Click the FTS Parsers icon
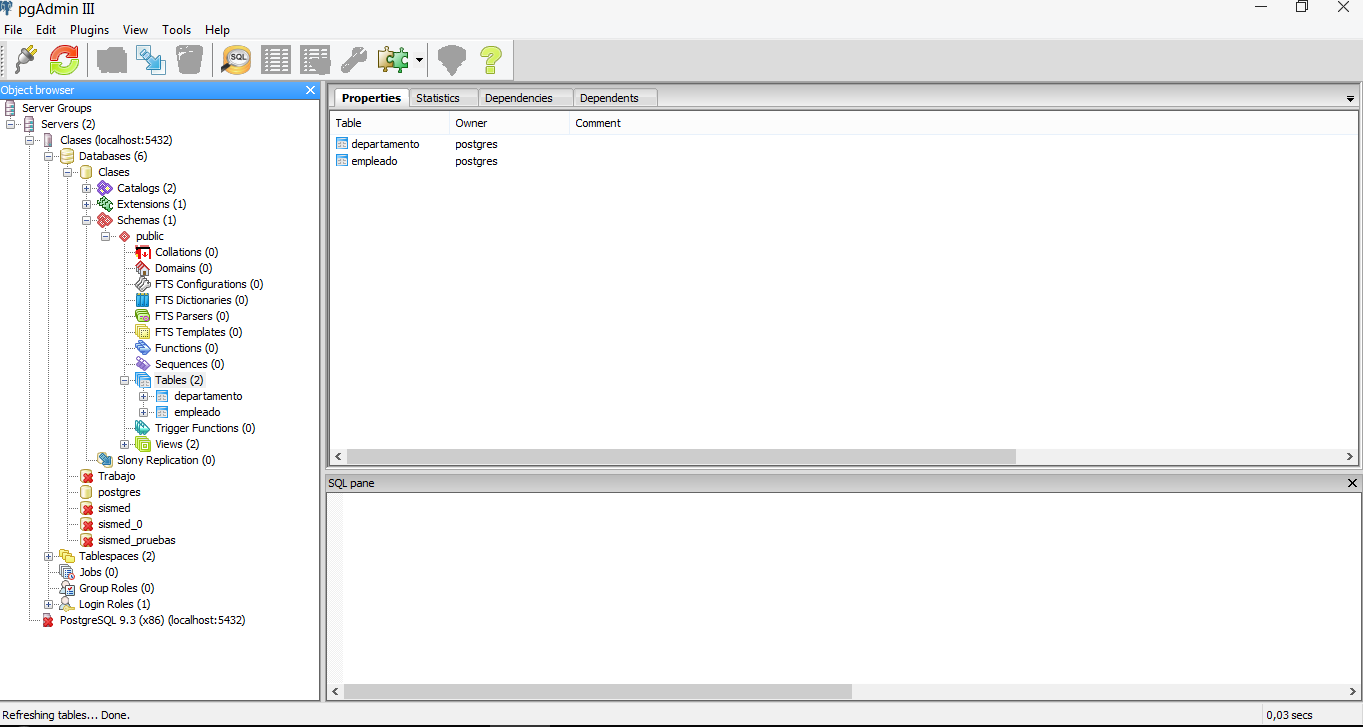 pyautogui.click(x=143, y=316)
